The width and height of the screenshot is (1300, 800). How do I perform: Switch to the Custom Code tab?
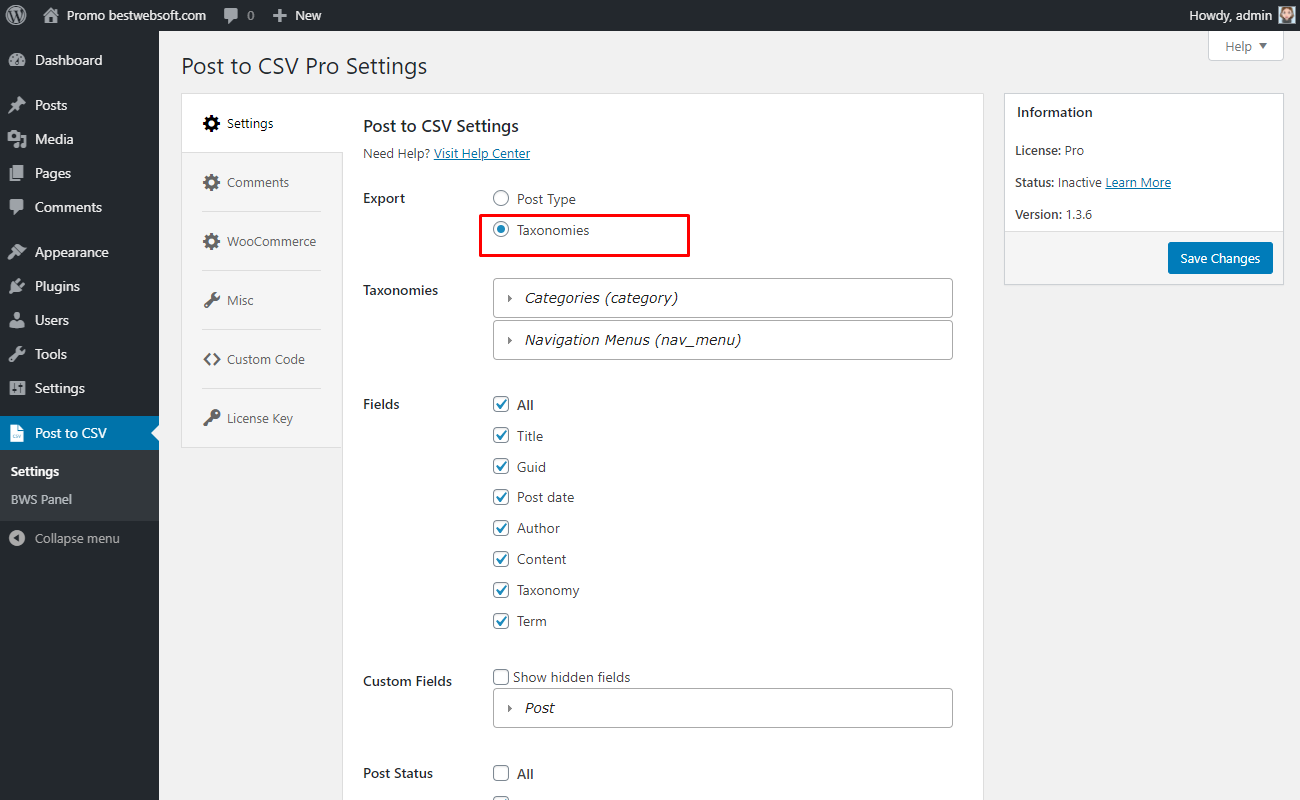pyautogui.click(x=261, y=359)
